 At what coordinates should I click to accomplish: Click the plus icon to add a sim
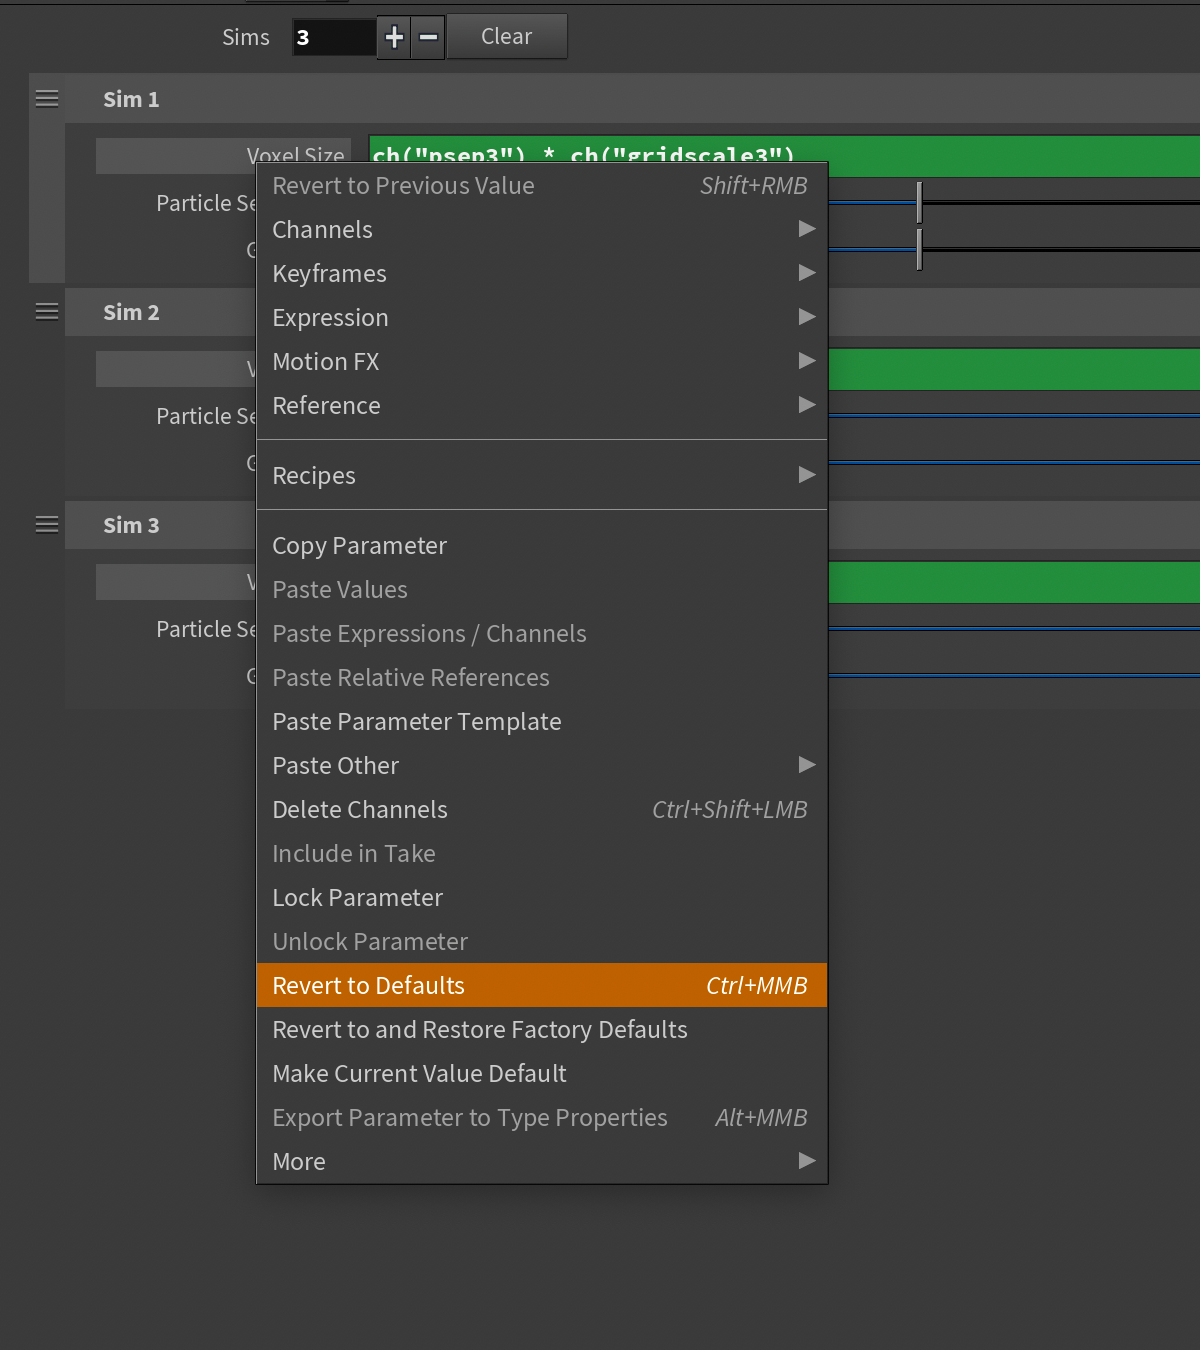coord(394,38)
